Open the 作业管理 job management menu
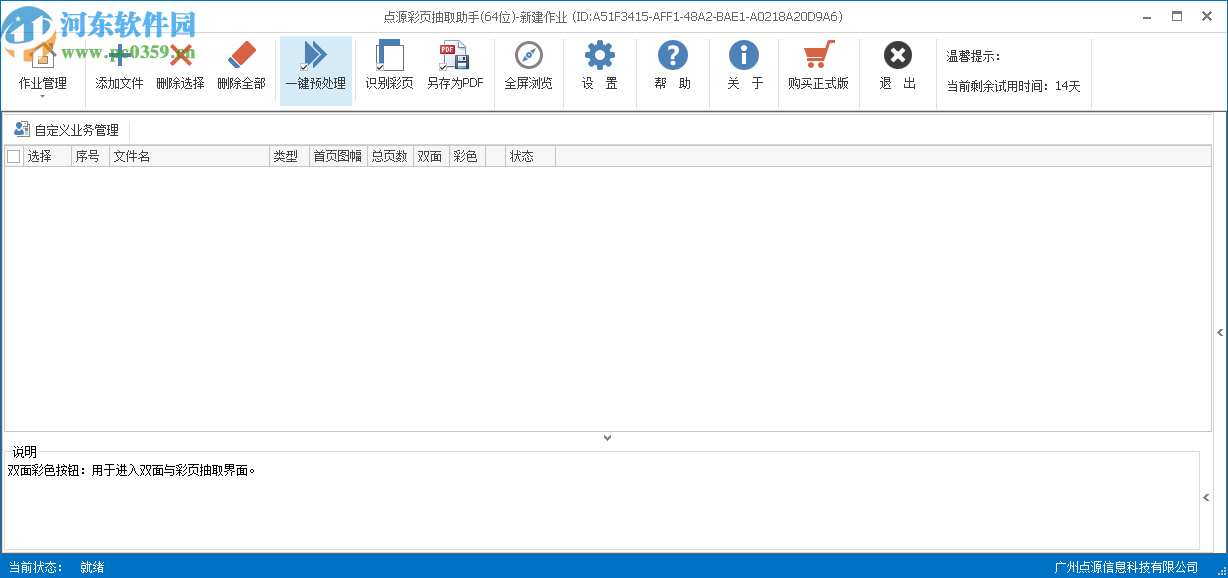 click(43, 70)
